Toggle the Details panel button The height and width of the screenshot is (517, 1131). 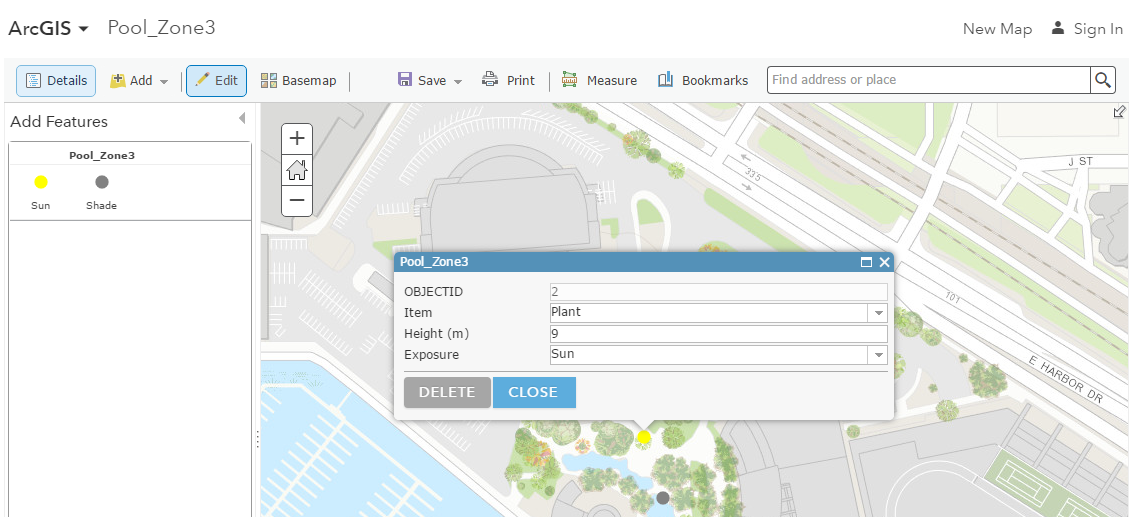(56, 81)
